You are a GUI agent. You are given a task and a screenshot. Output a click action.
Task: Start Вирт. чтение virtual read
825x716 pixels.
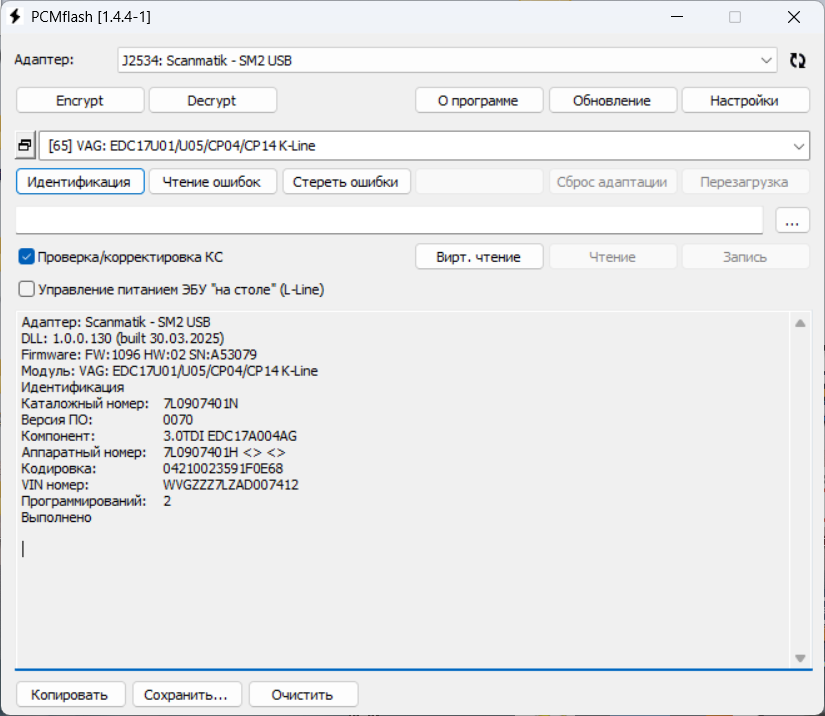click(479, 257)
